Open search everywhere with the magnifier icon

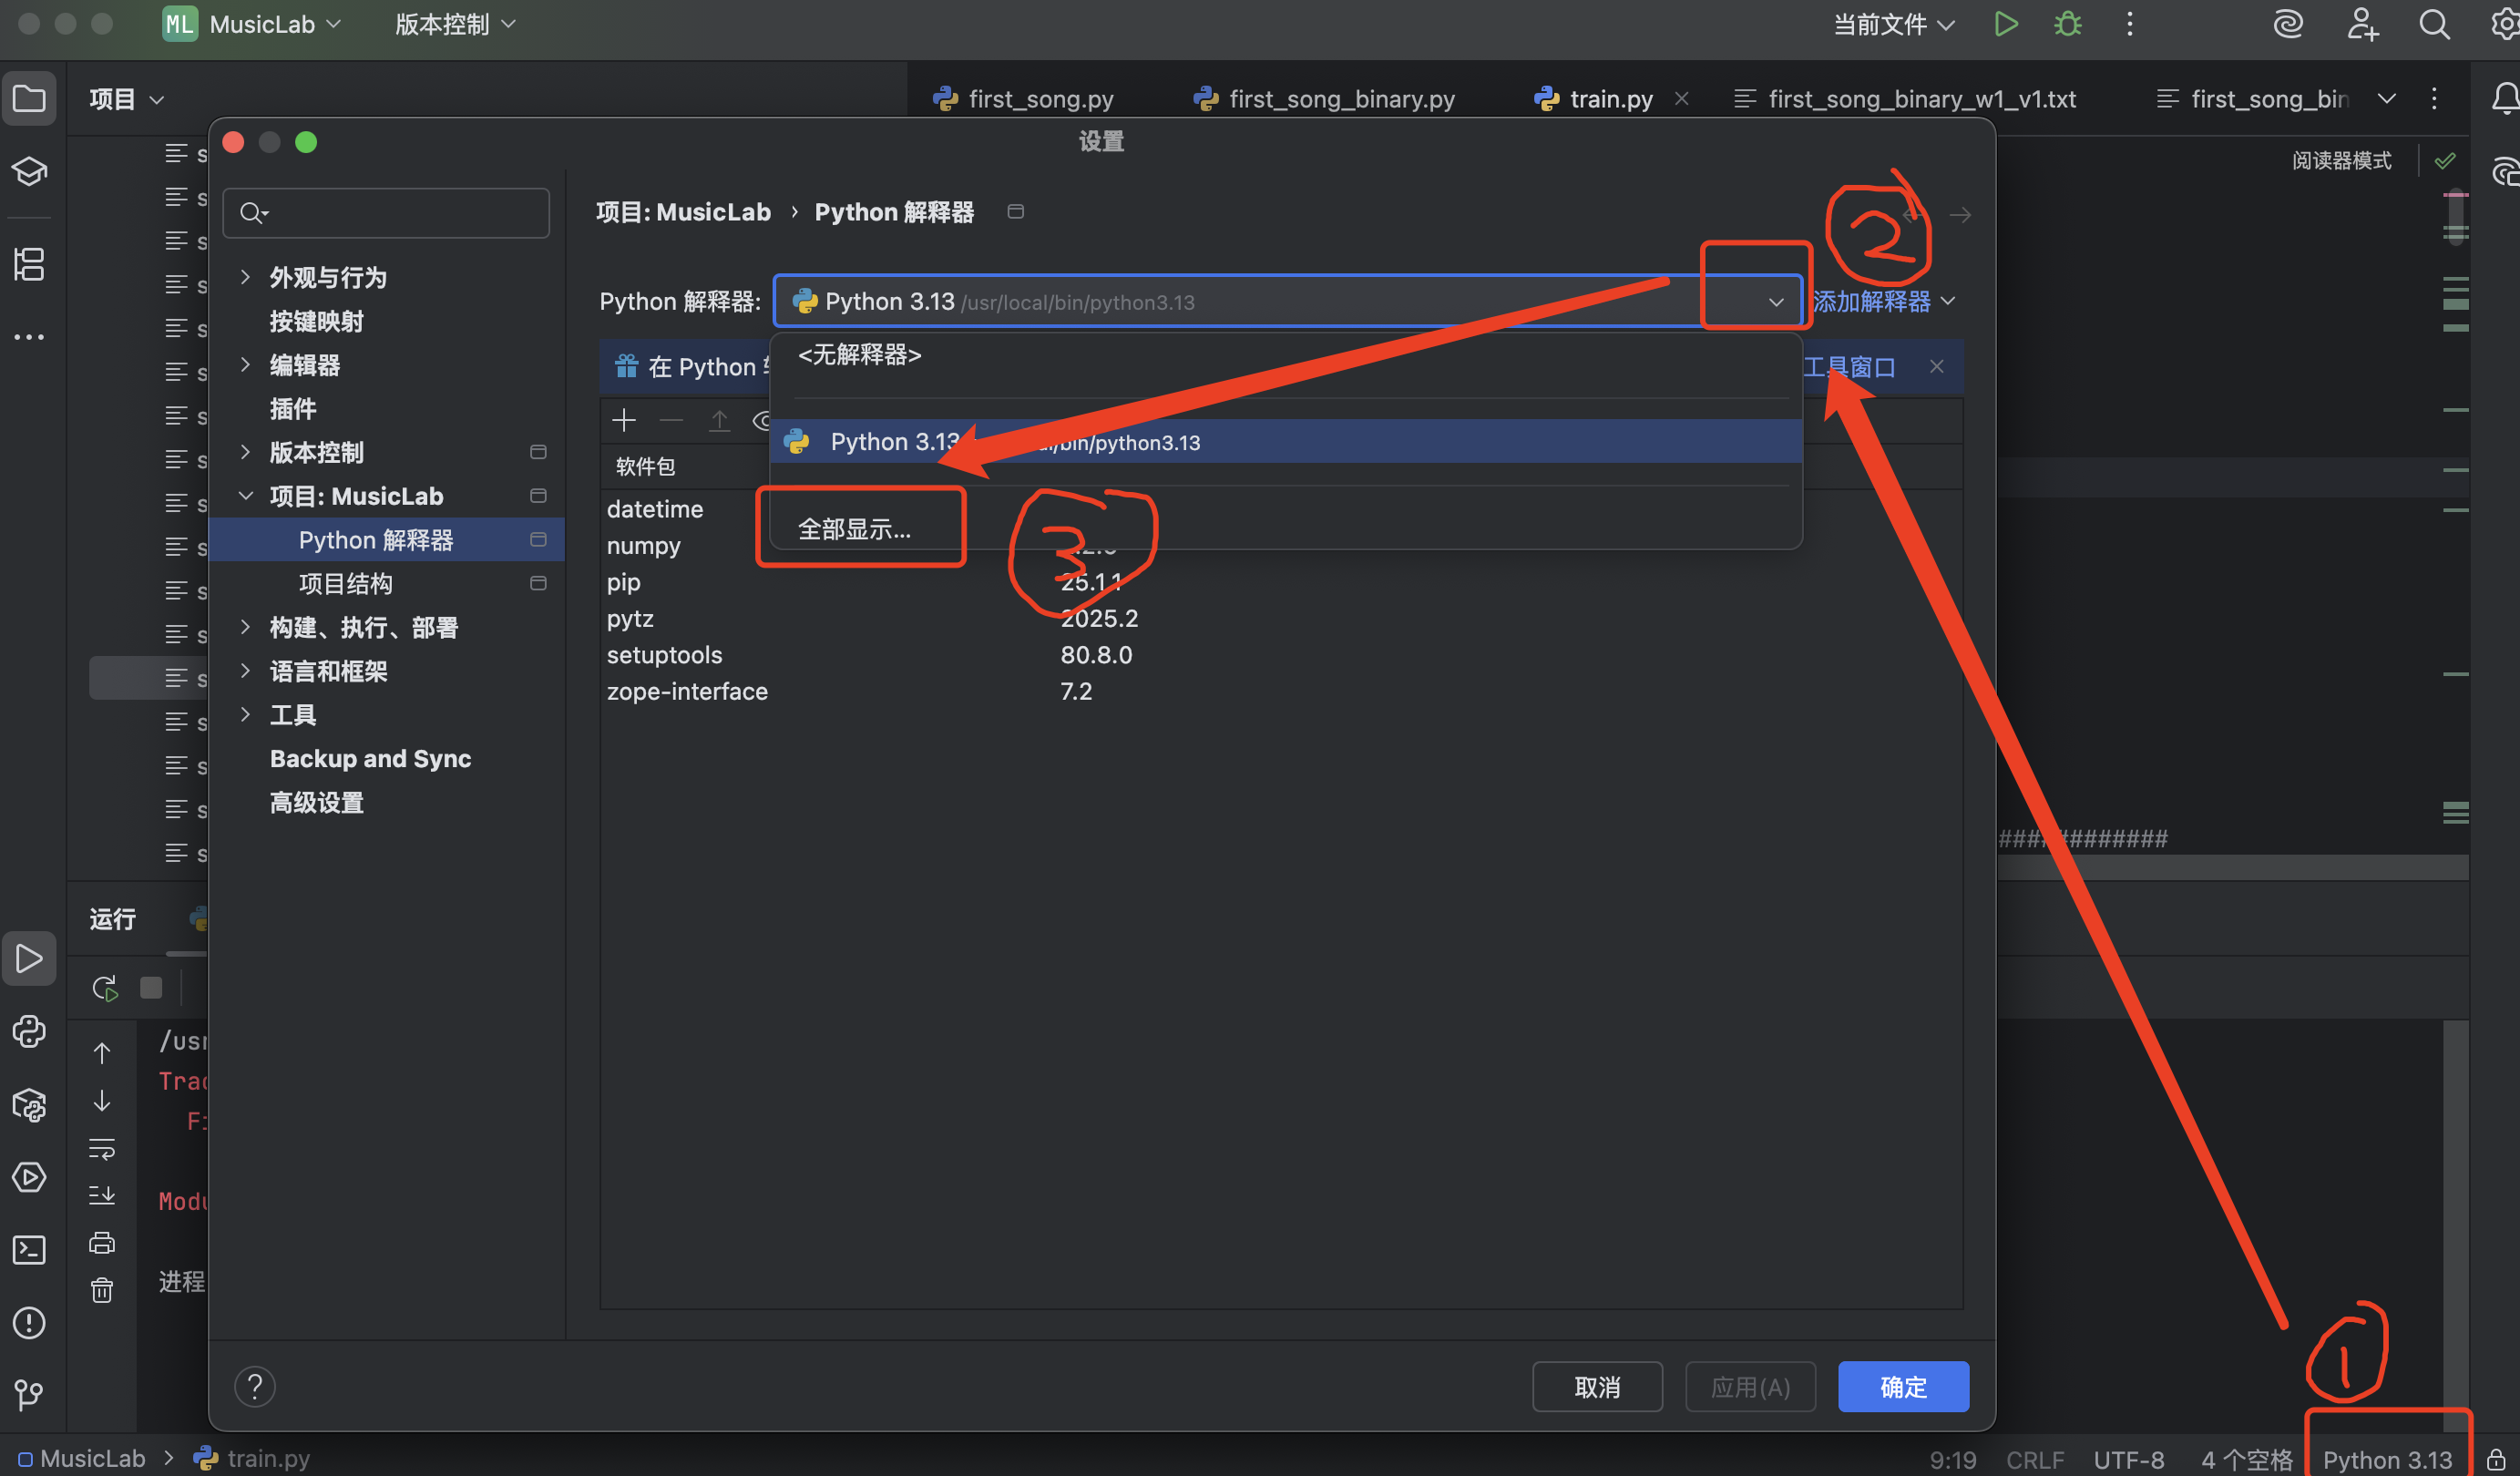pos(2434,23)
